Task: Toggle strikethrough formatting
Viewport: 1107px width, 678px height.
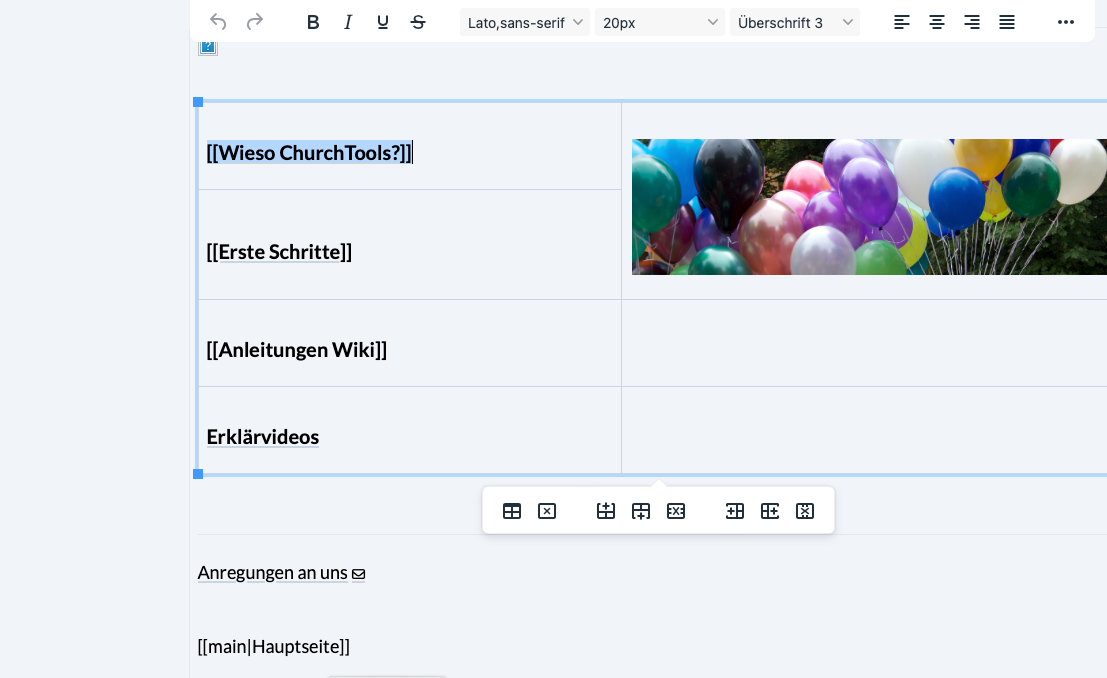Action: 418,22
